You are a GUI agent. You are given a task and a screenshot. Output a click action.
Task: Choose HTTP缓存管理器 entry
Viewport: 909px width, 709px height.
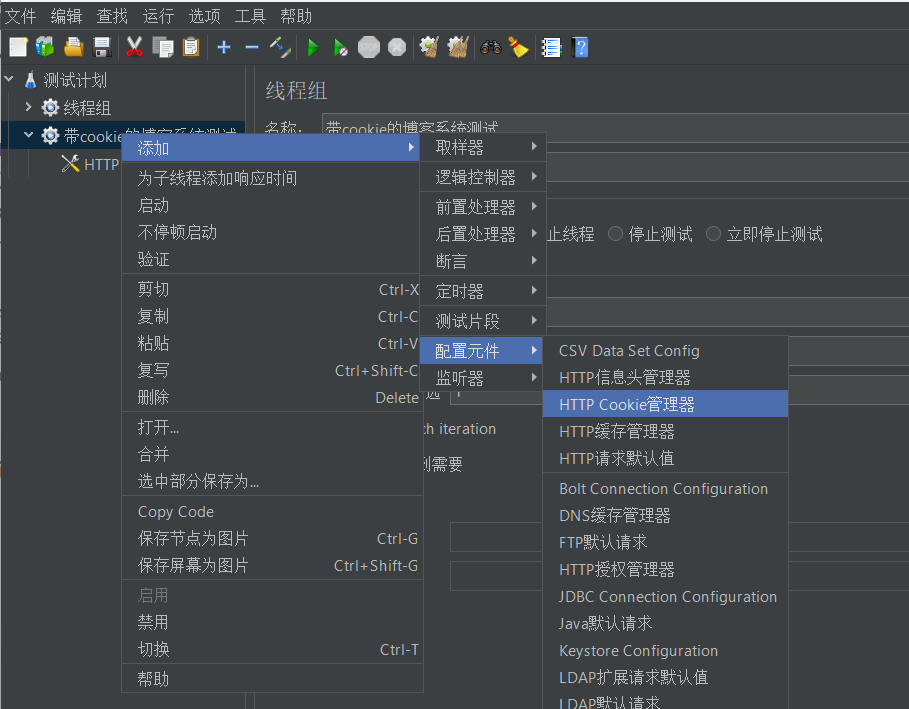pyautogui.click(x=666, y=431)
